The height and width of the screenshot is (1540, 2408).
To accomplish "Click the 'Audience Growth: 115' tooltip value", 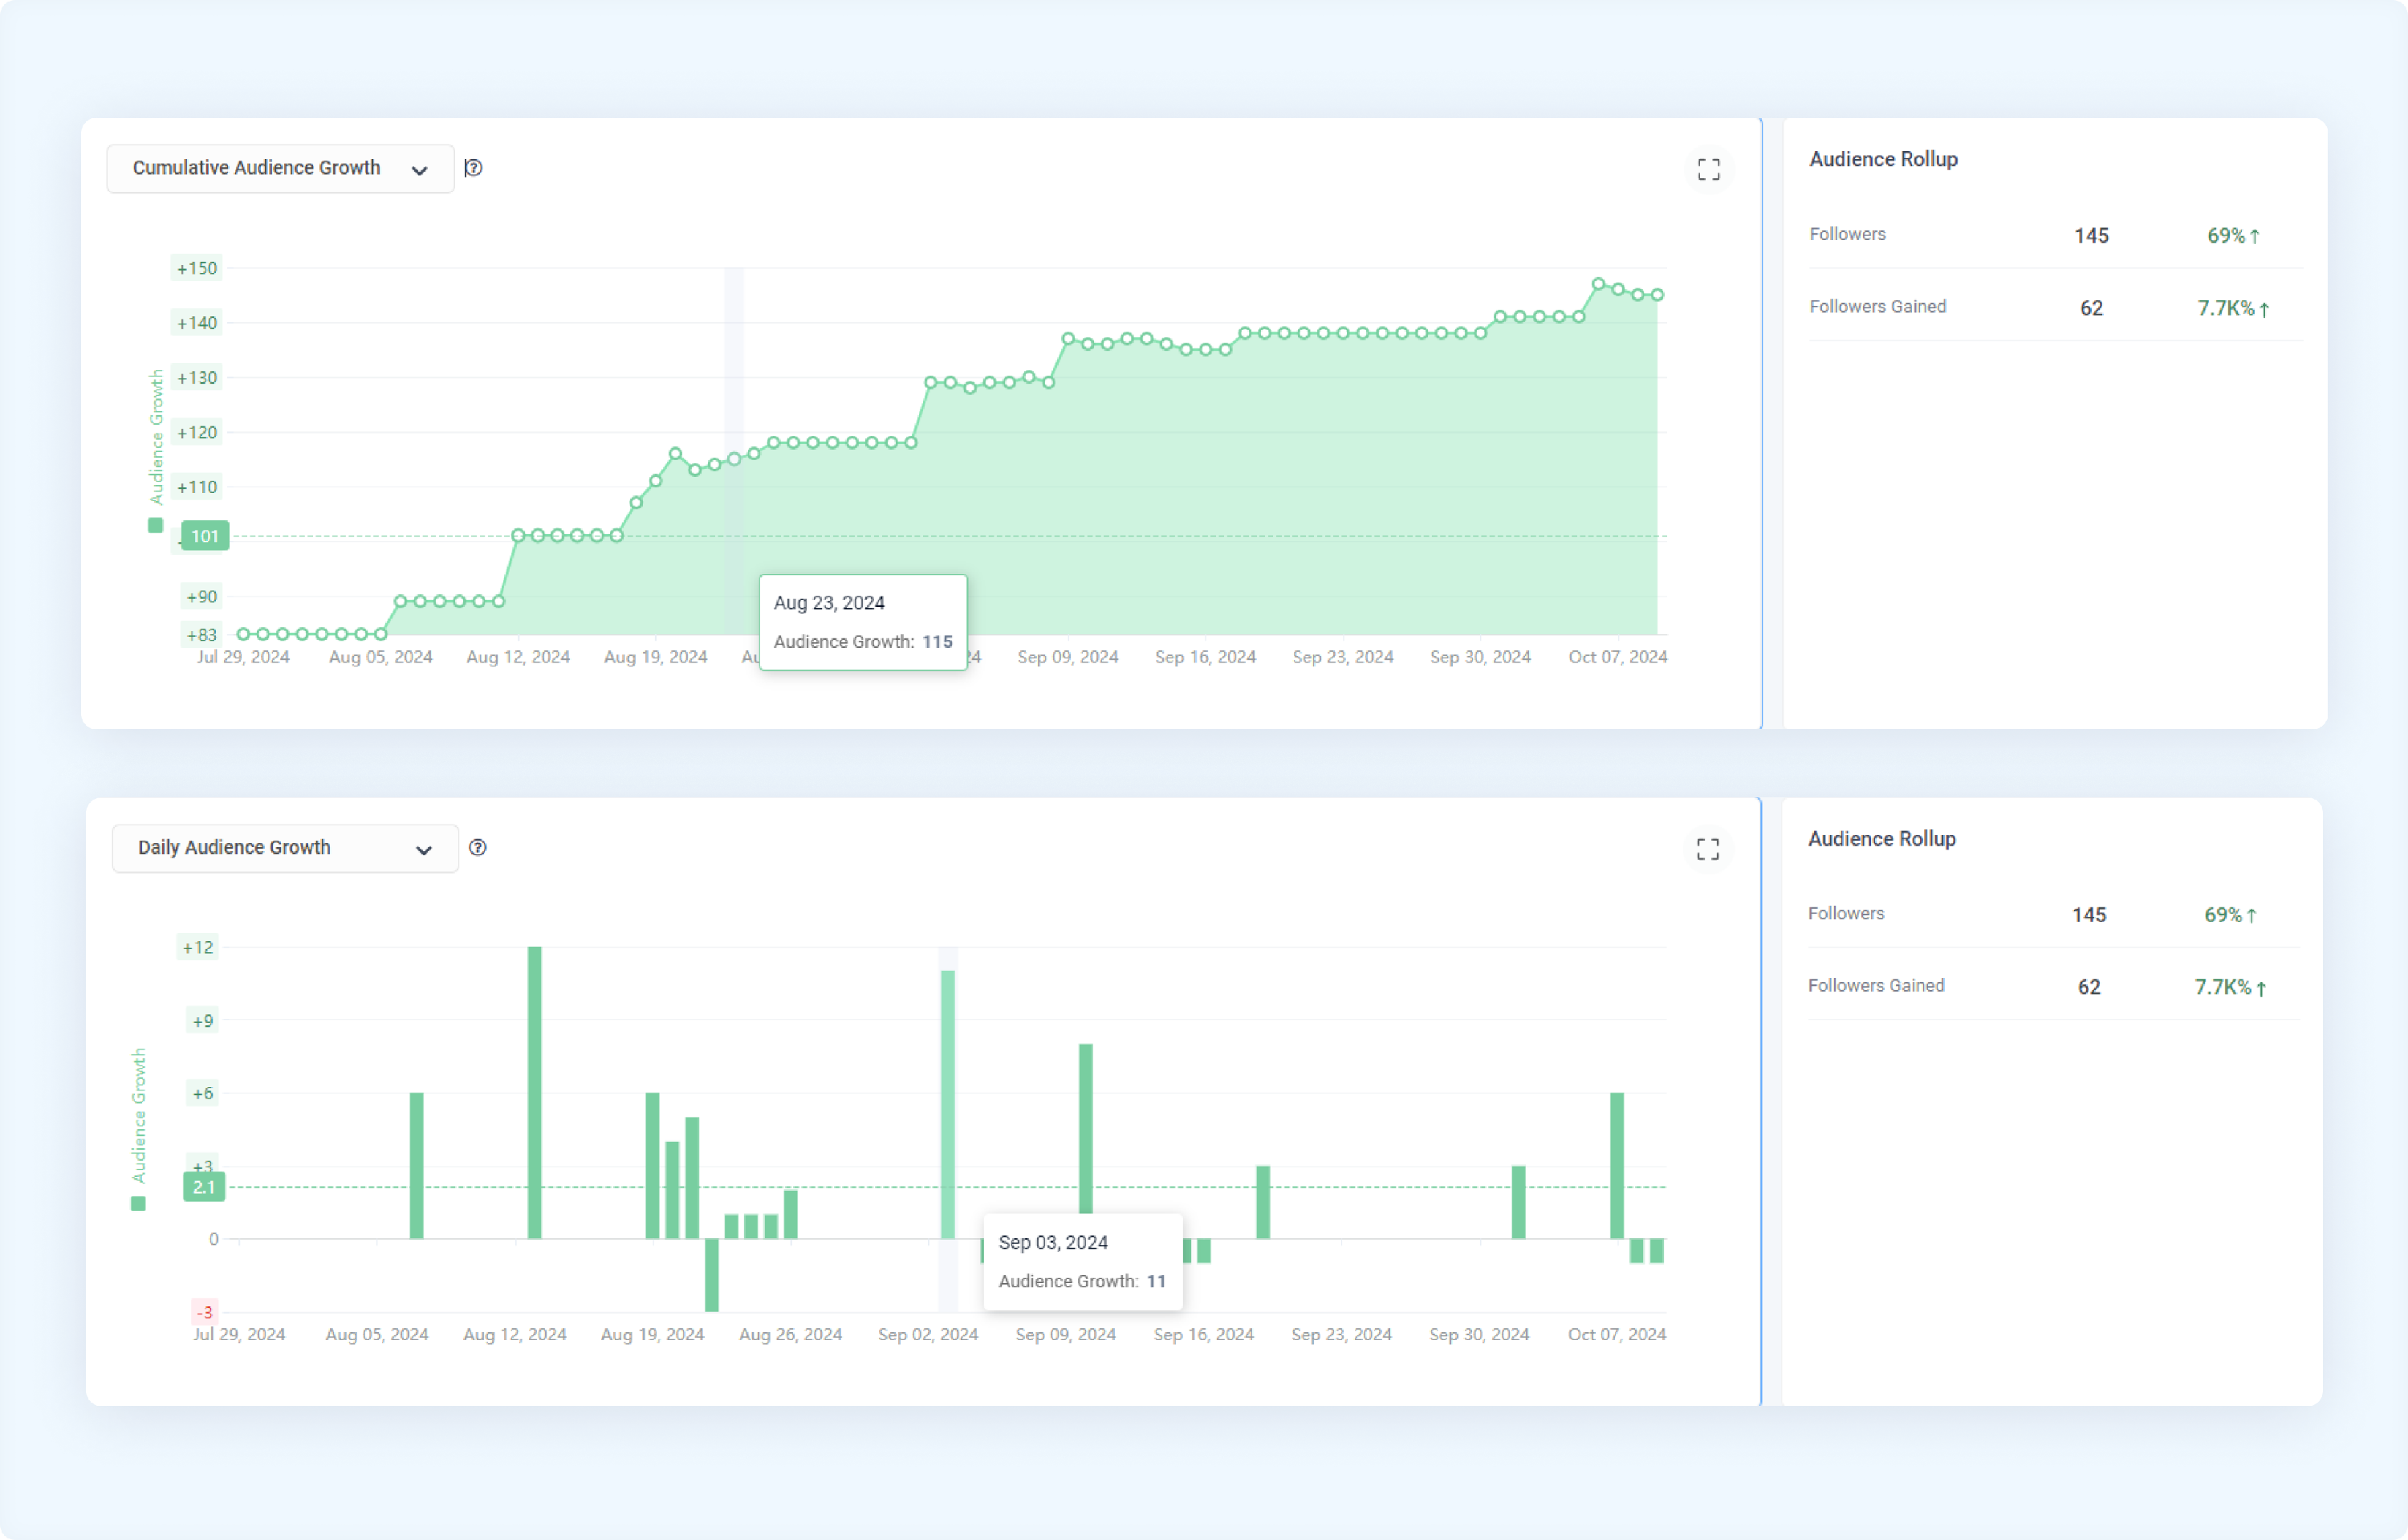I will [863, 642].
